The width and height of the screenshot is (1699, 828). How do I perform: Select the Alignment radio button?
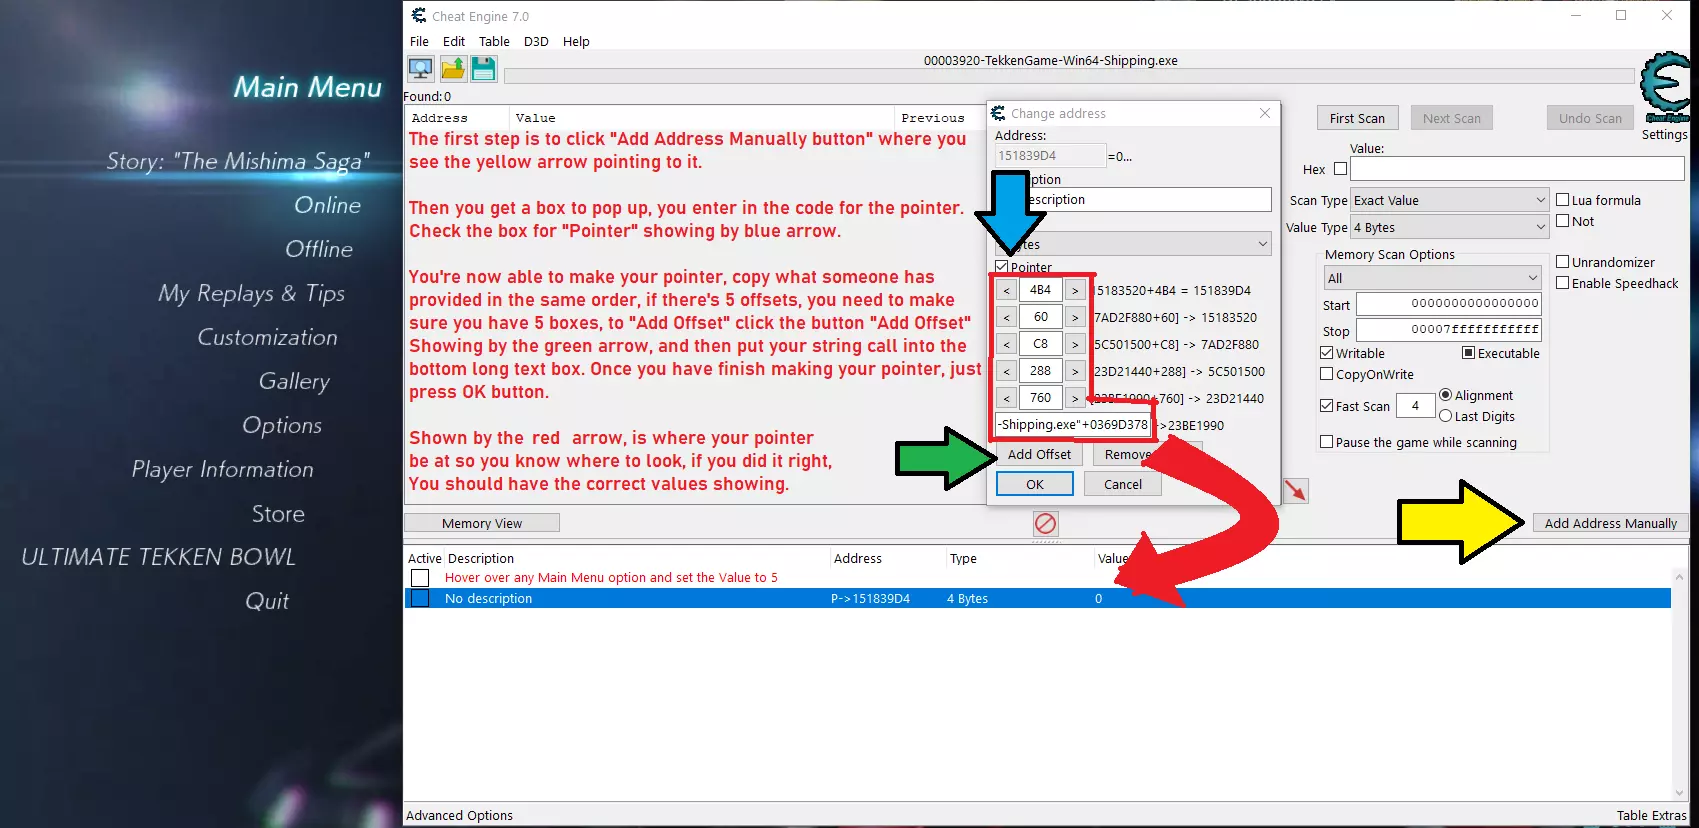1445,395
